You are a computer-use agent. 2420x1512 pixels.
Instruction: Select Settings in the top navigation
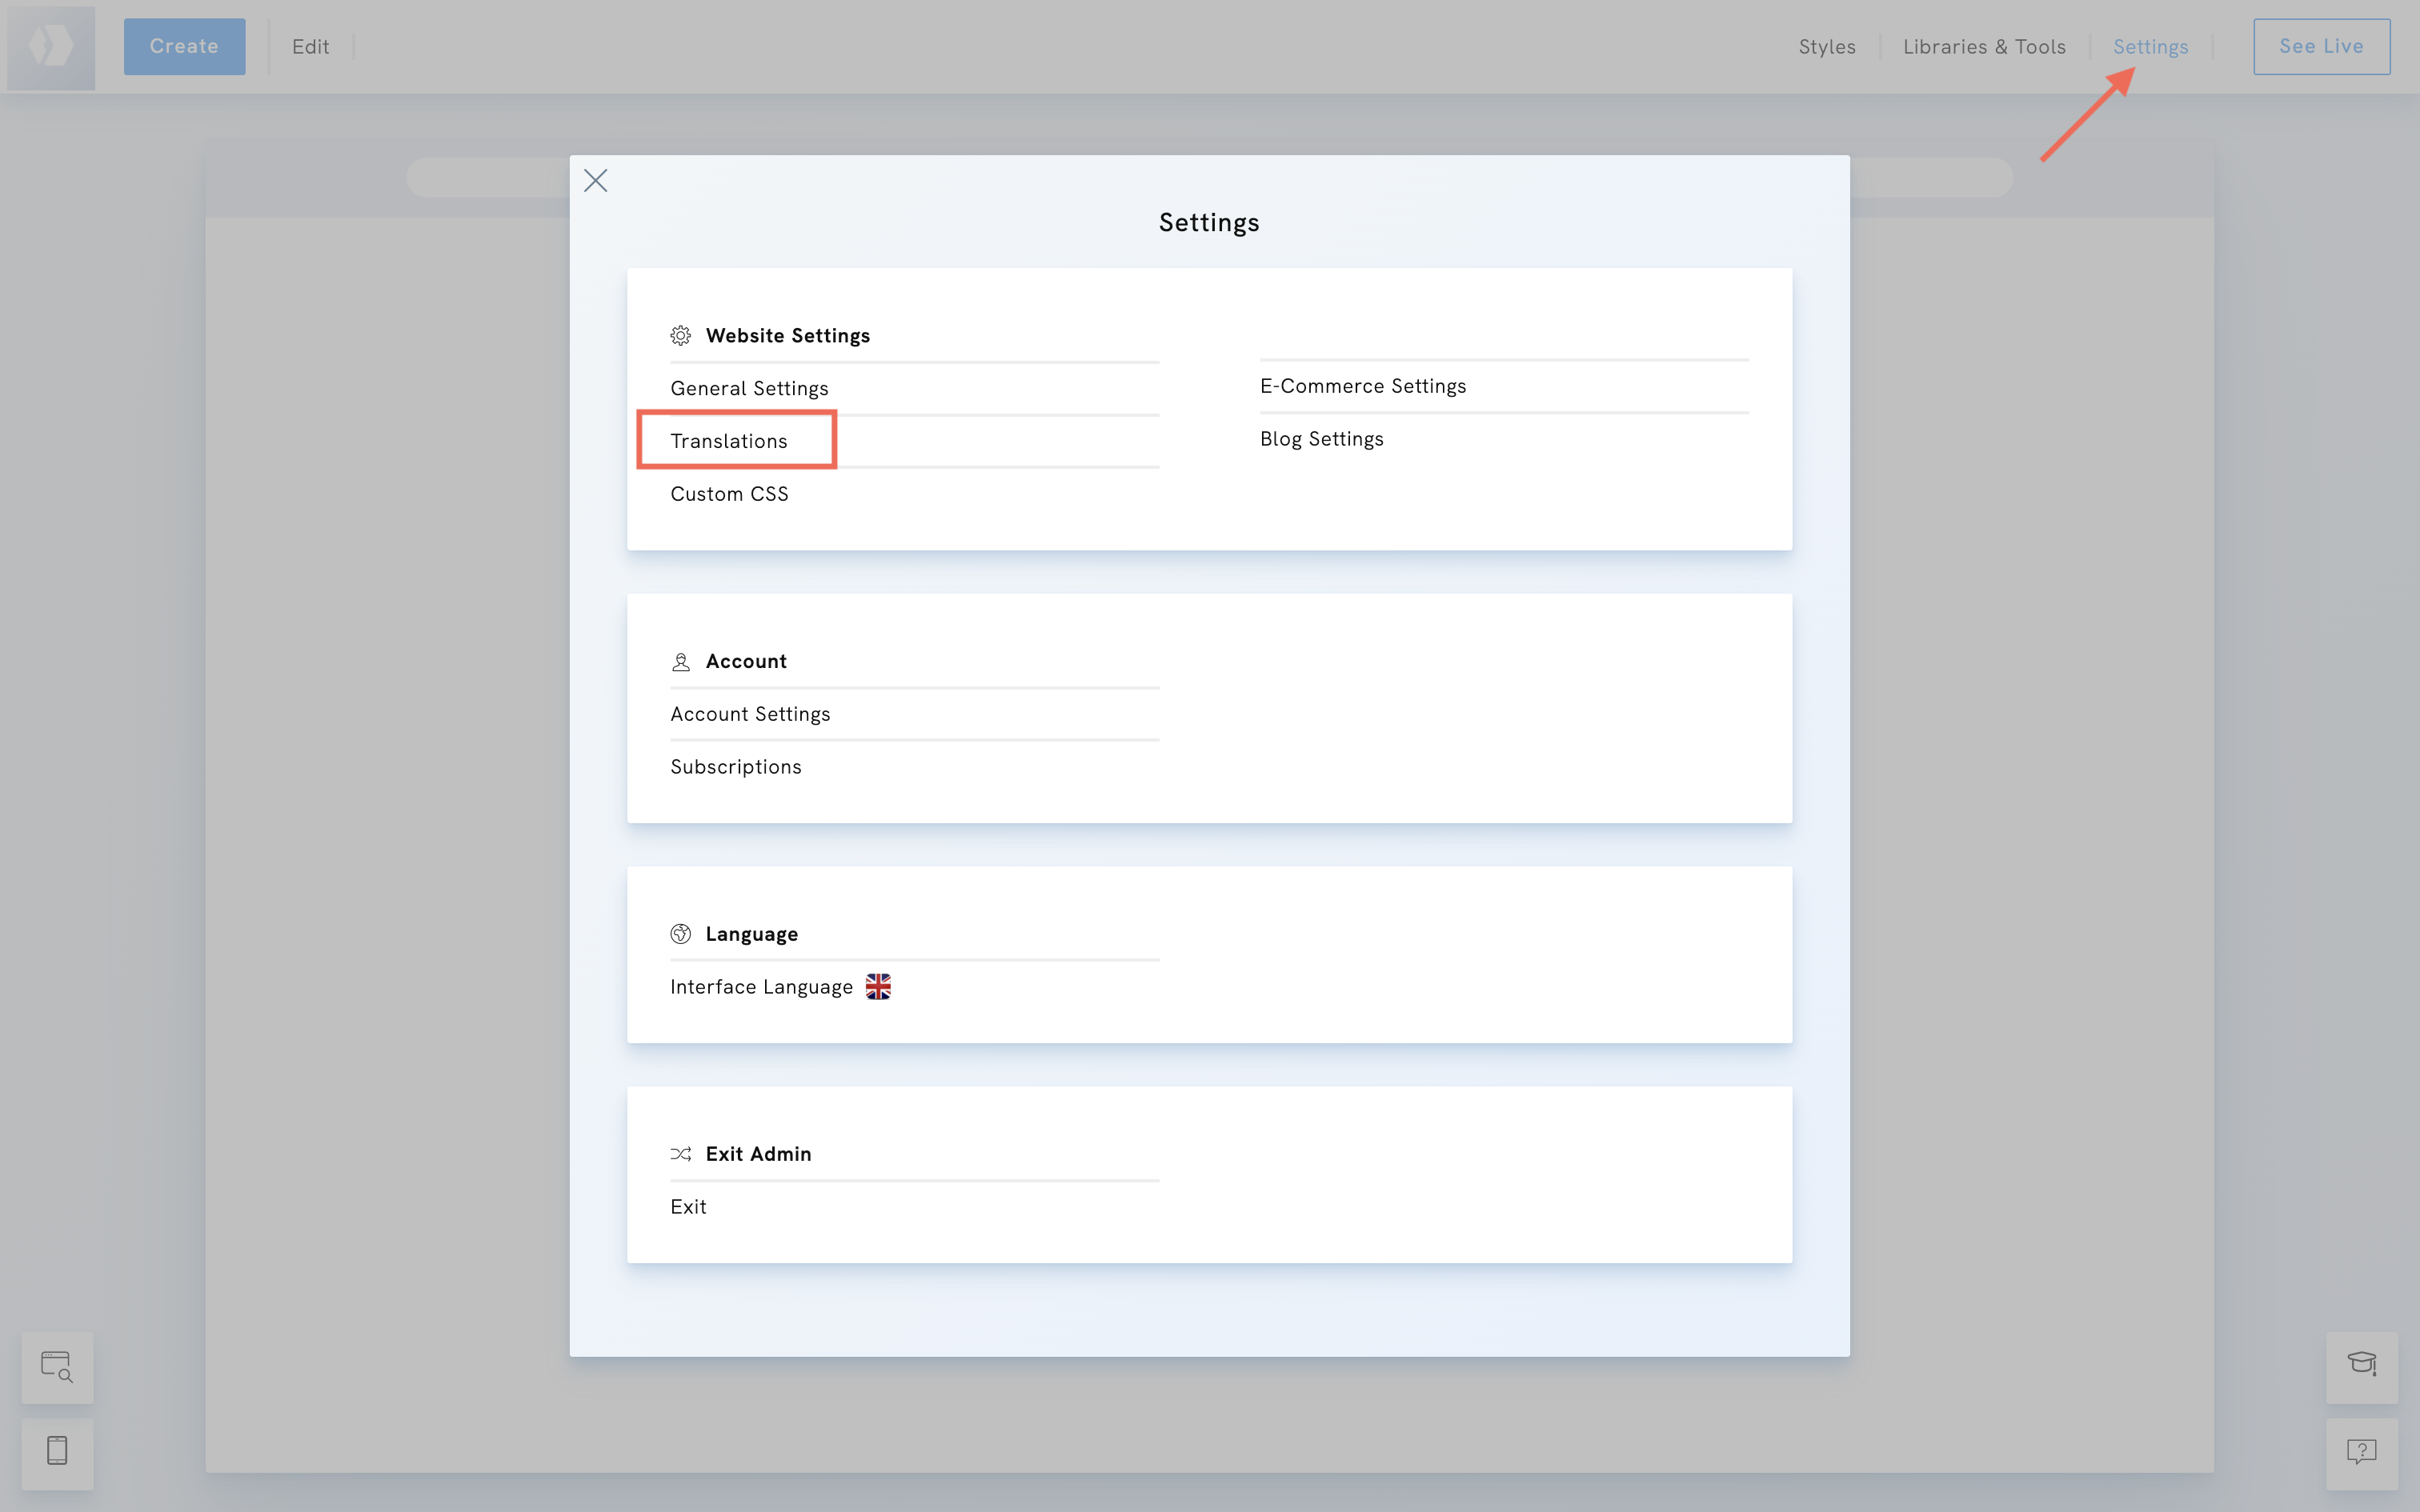[x=2150, y=46]
